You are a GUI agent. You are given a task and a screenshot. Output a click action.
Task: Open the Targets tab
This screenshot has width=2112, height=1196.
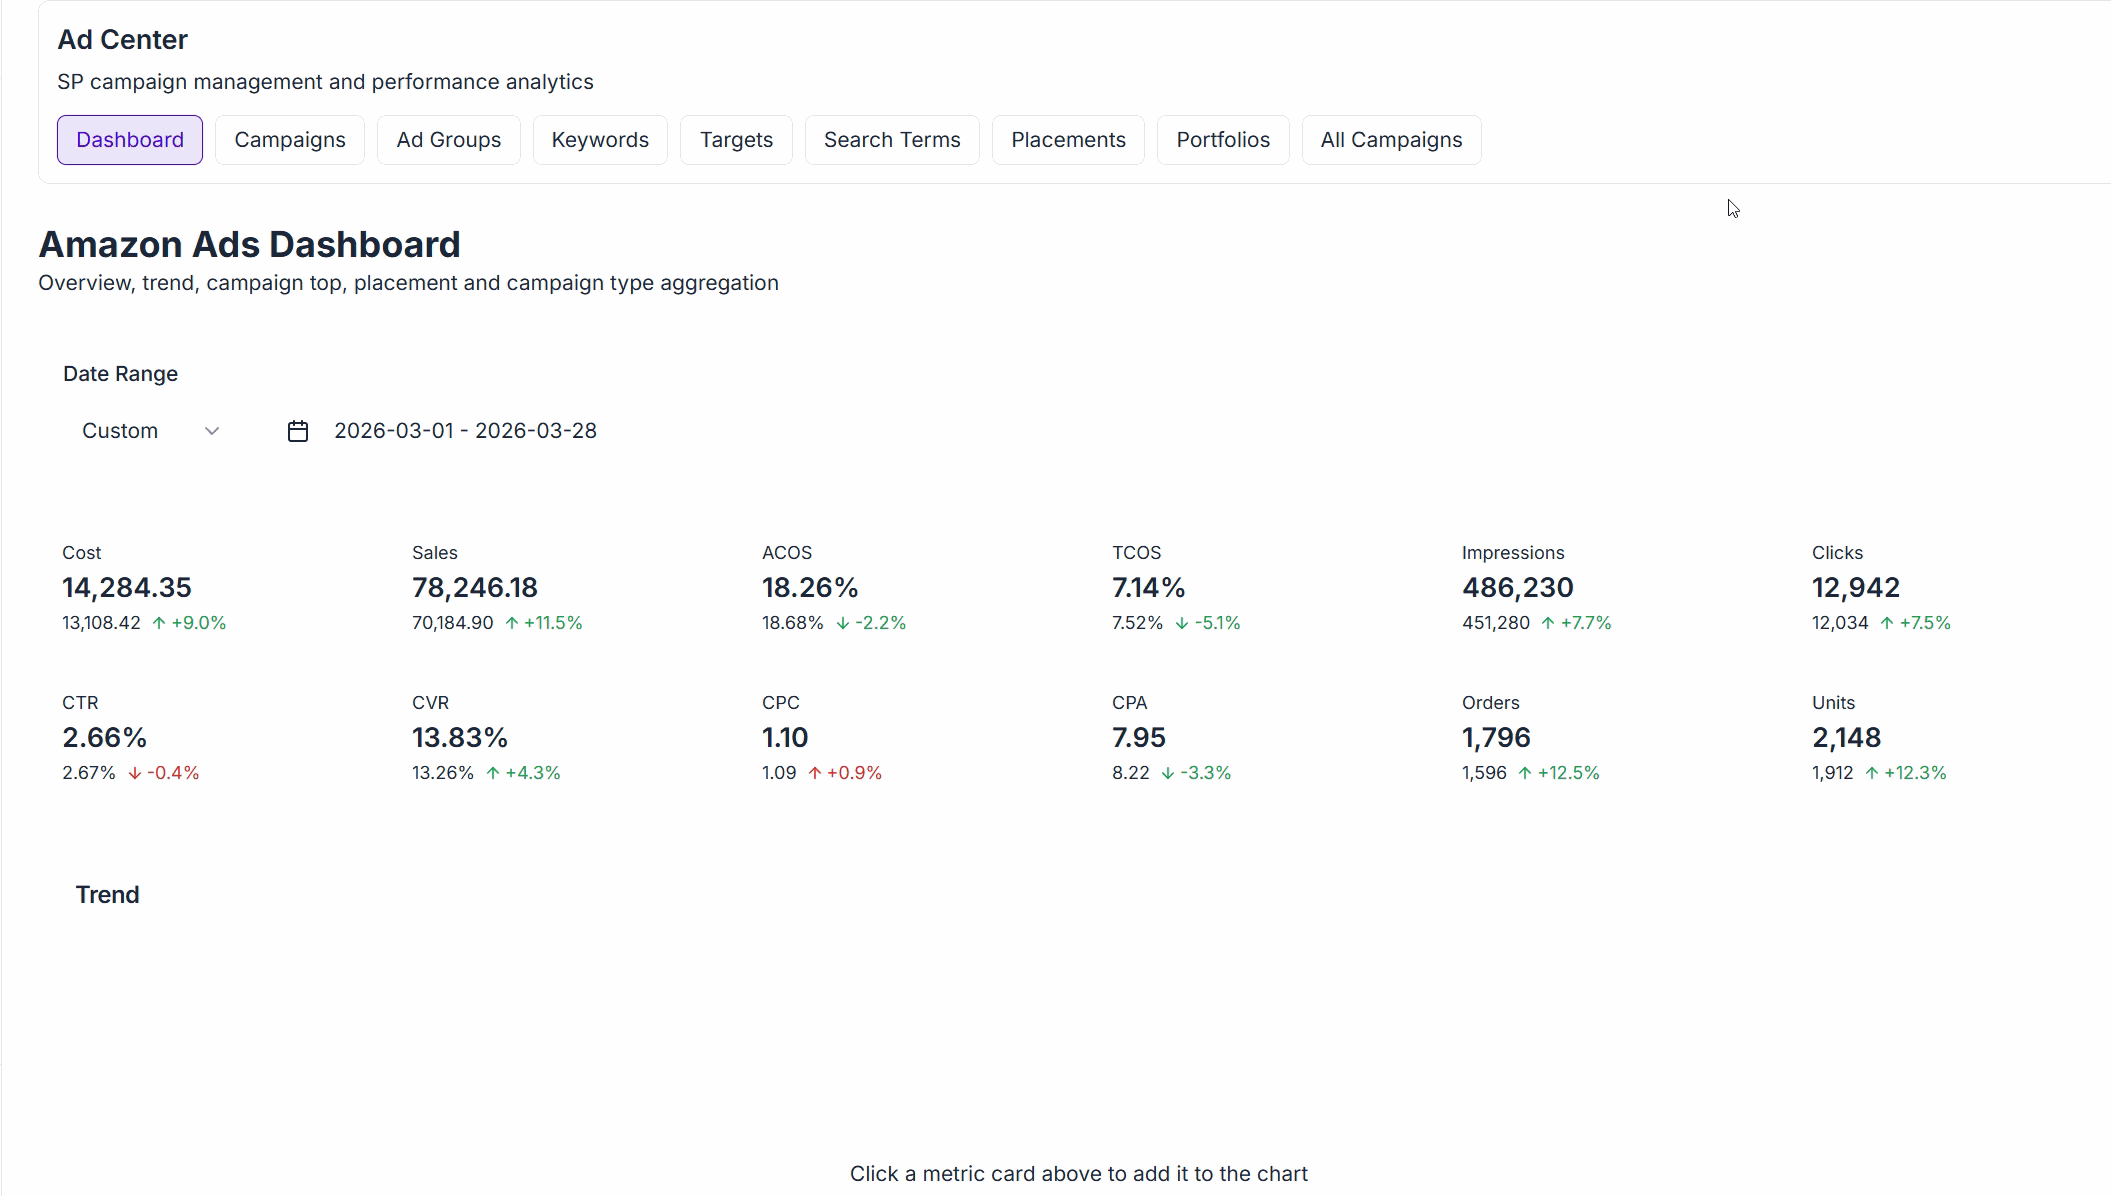[x=736, y=140]
